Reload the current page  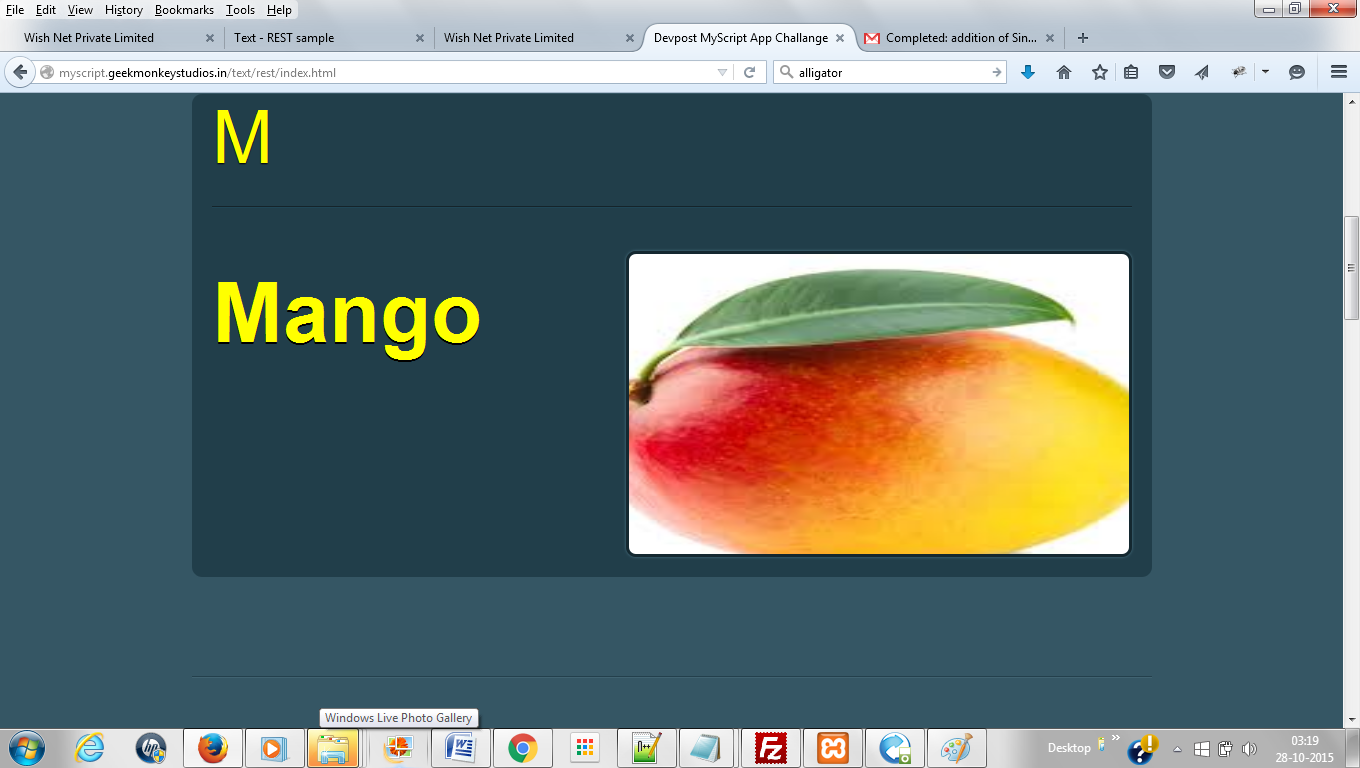pyautogui.click(x=749, y=72)
